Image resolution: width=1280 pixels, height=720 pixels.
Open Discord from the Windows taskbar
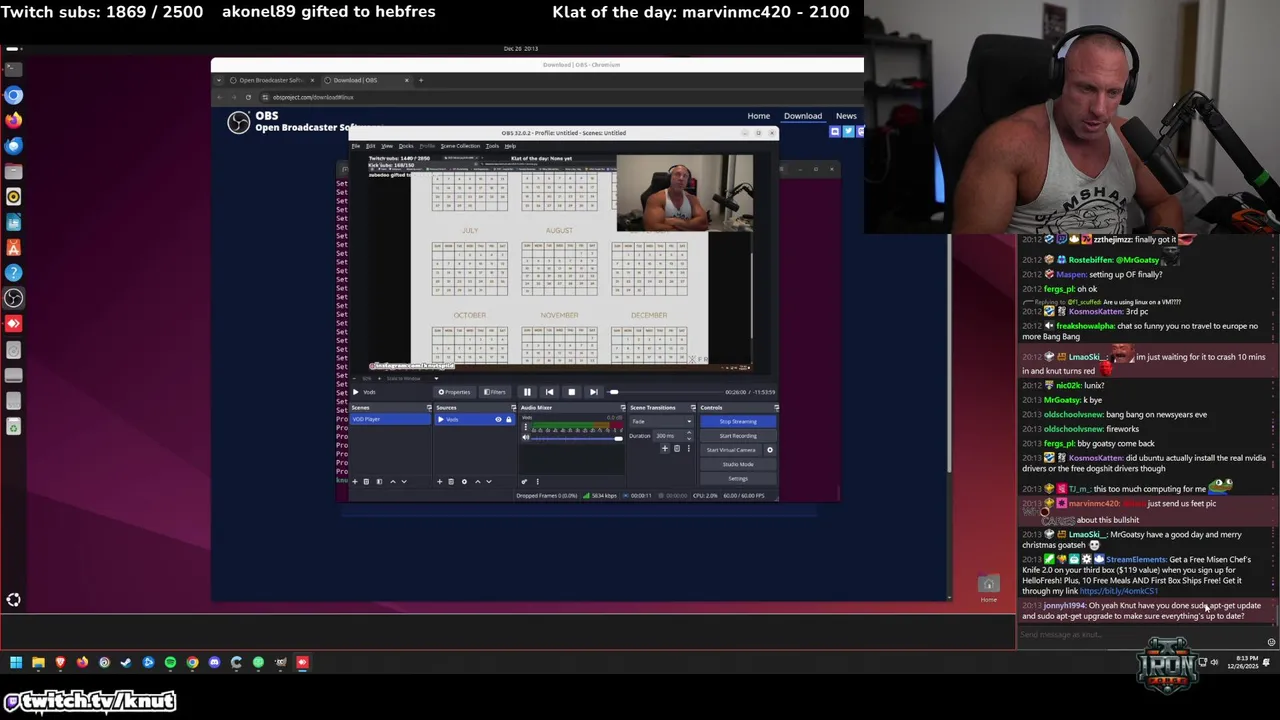click(x=214, y=662)
